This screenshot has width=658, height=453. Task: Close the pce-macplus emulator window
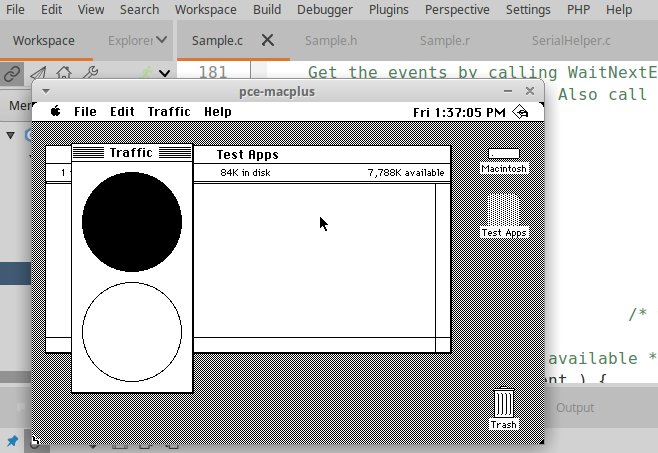pyautogui.click(x=530, y=91)
